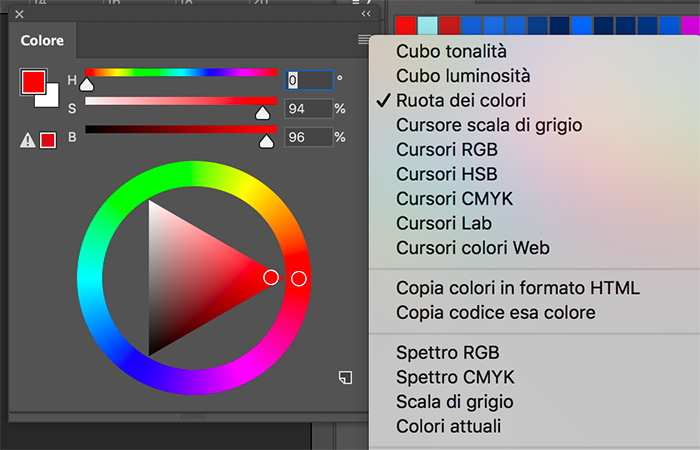This screenshot has height=450, width=700.
Task: Click the in-gamut red swatch beside warning
Action: coord(48,140)
